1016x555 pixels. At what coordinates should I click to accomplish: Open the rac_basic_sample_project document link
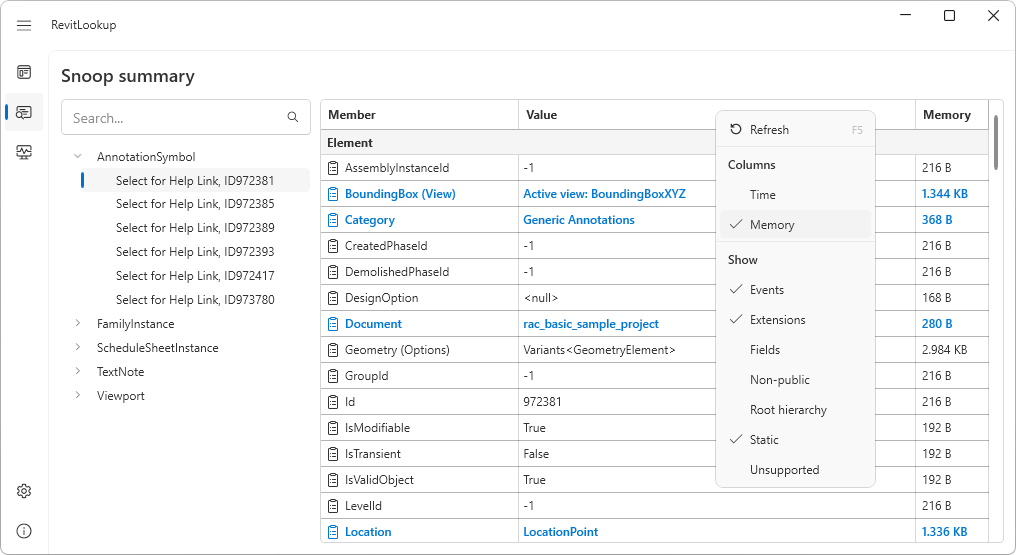[x=590, y=324]
